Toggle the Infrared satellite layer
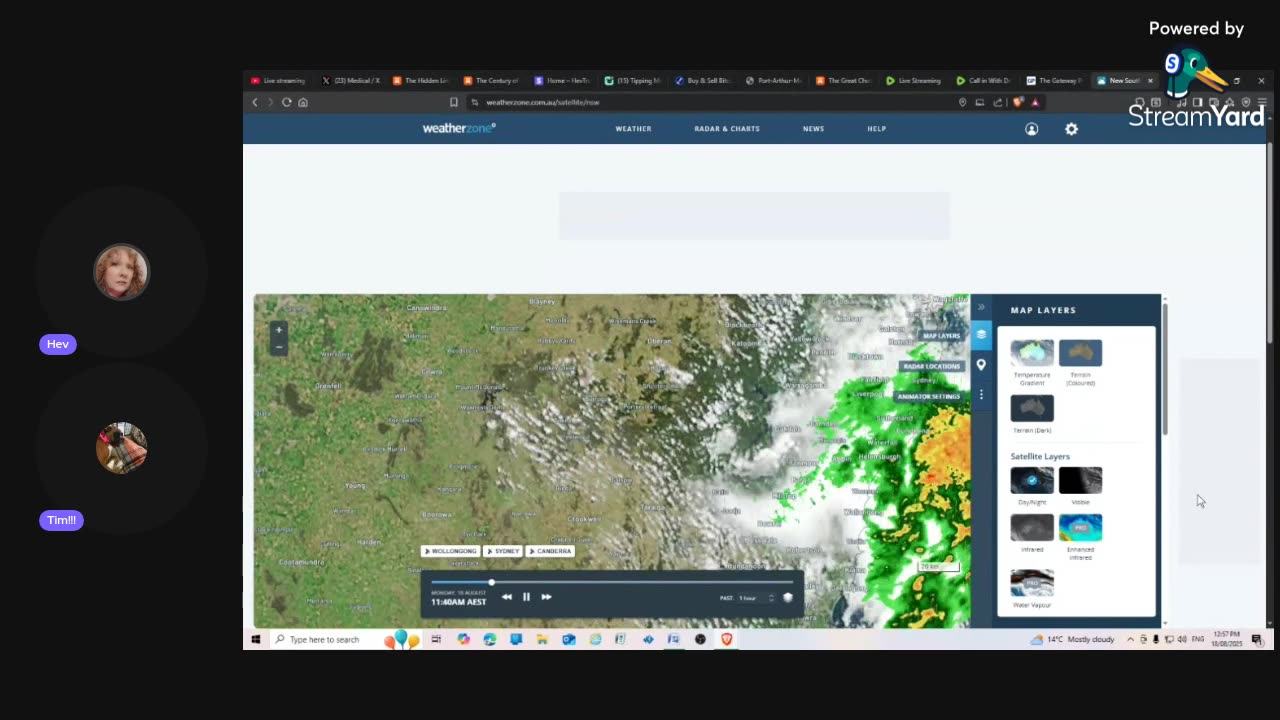This screenshot has width=1280, height=720. pyautogui.click(x=1032, y=527)
